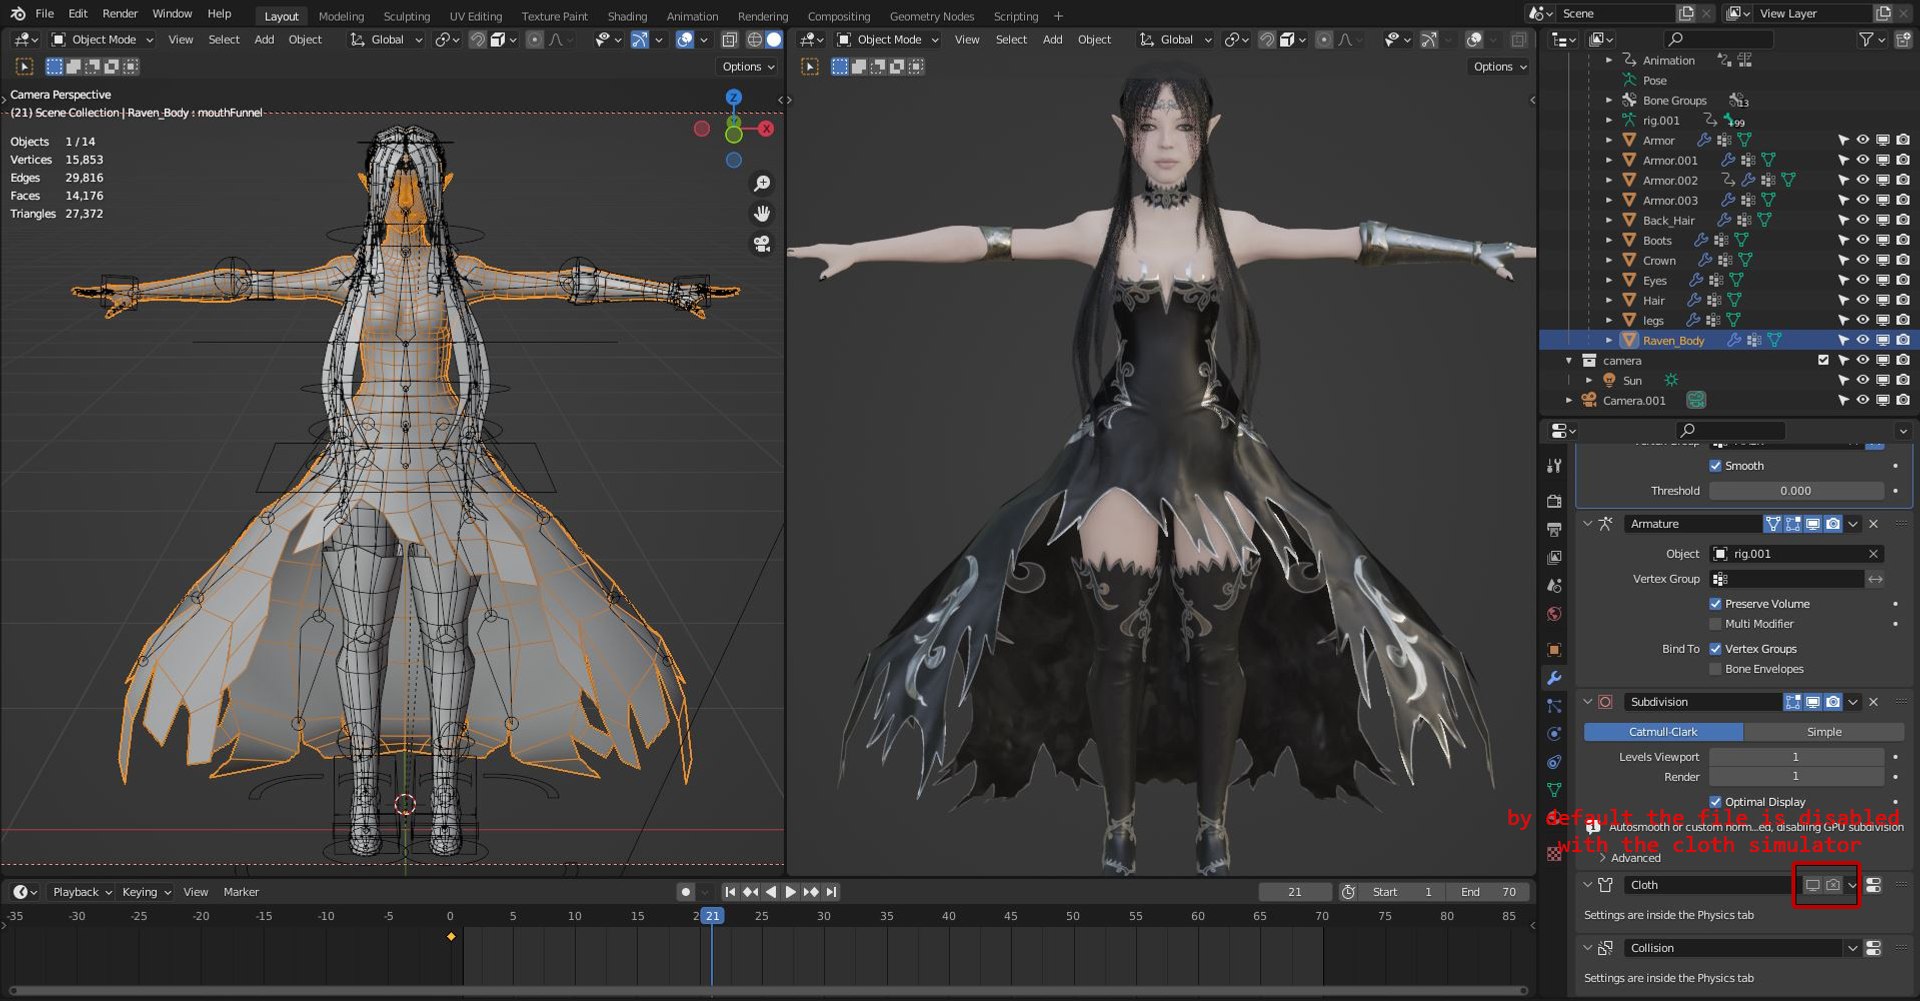
Task: Open the Object Data properties tab
Action: (1554, 789)
